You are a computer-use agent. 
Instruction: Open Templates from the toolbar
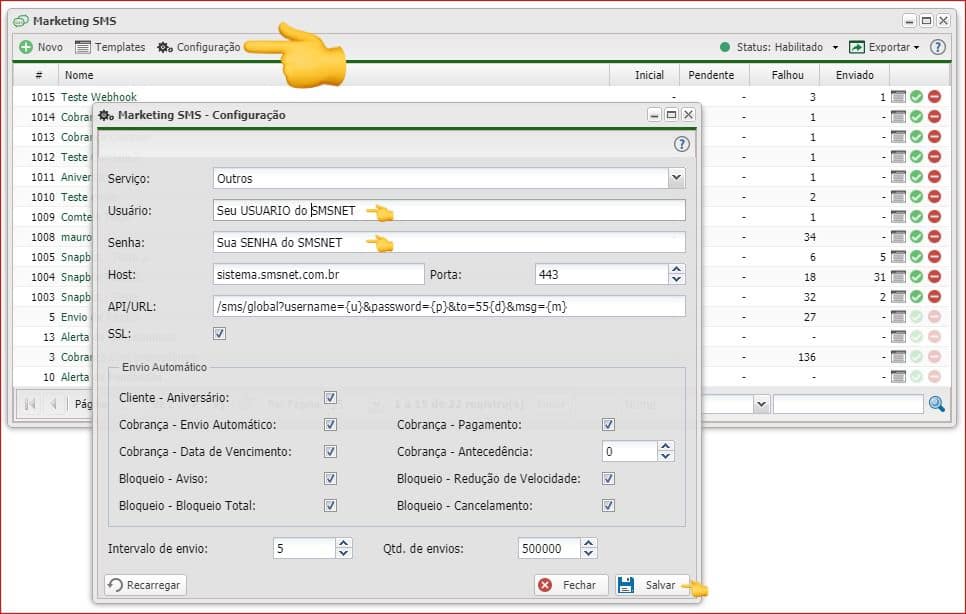coord(110,47)
